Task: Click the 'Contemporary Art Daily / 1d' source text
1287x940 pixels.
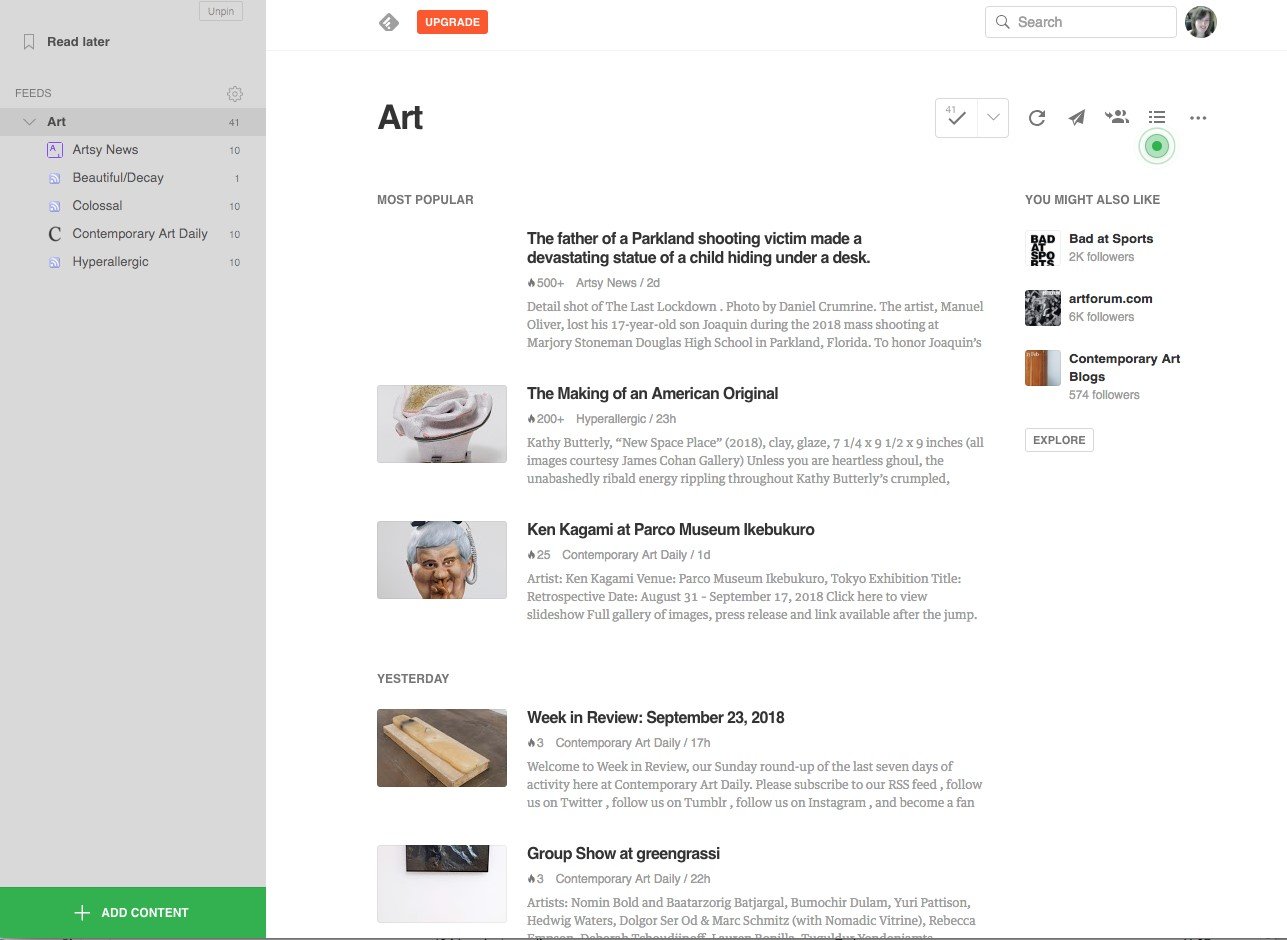Action: [636, 555]
